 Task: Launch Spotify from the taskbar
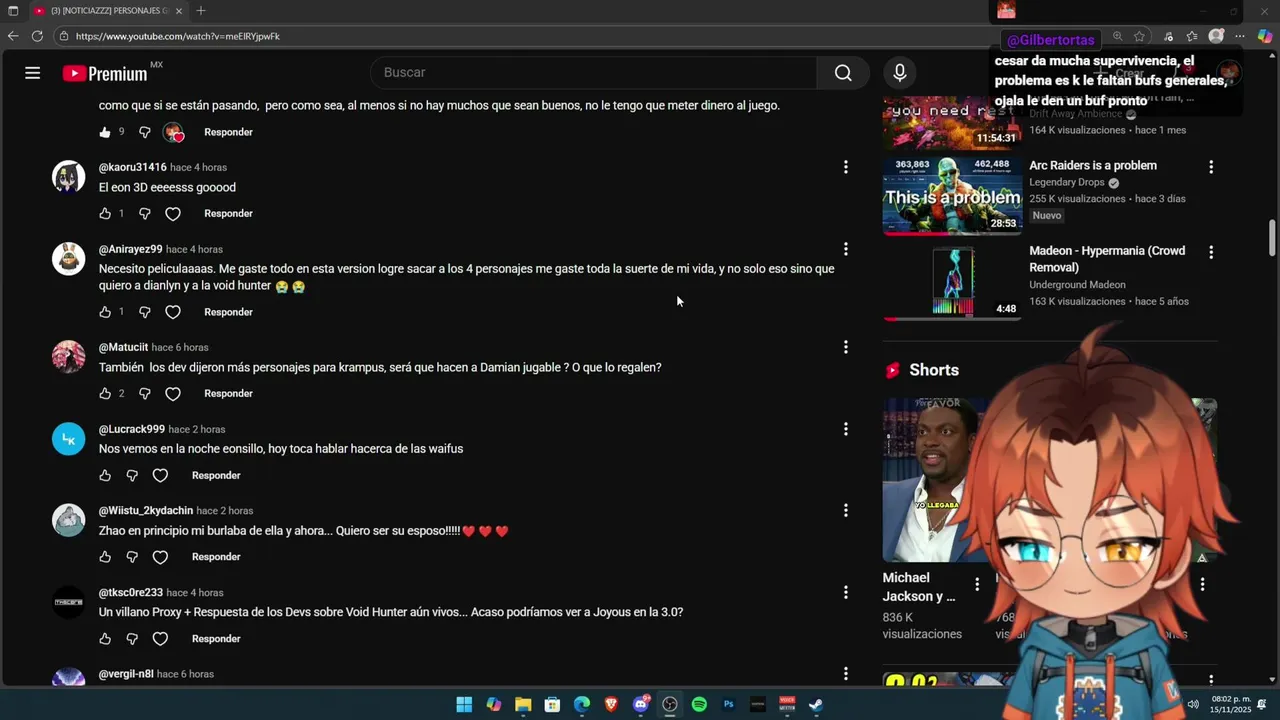[x=699, y=704]
